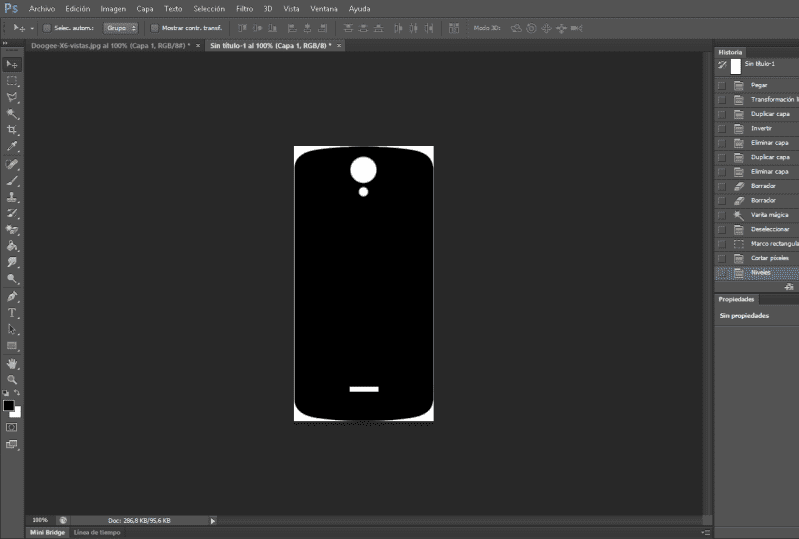Viewport: 799px width, 539px height.
Task: Select the Rectangular Marquee tool
Action: tap(12, 81)
